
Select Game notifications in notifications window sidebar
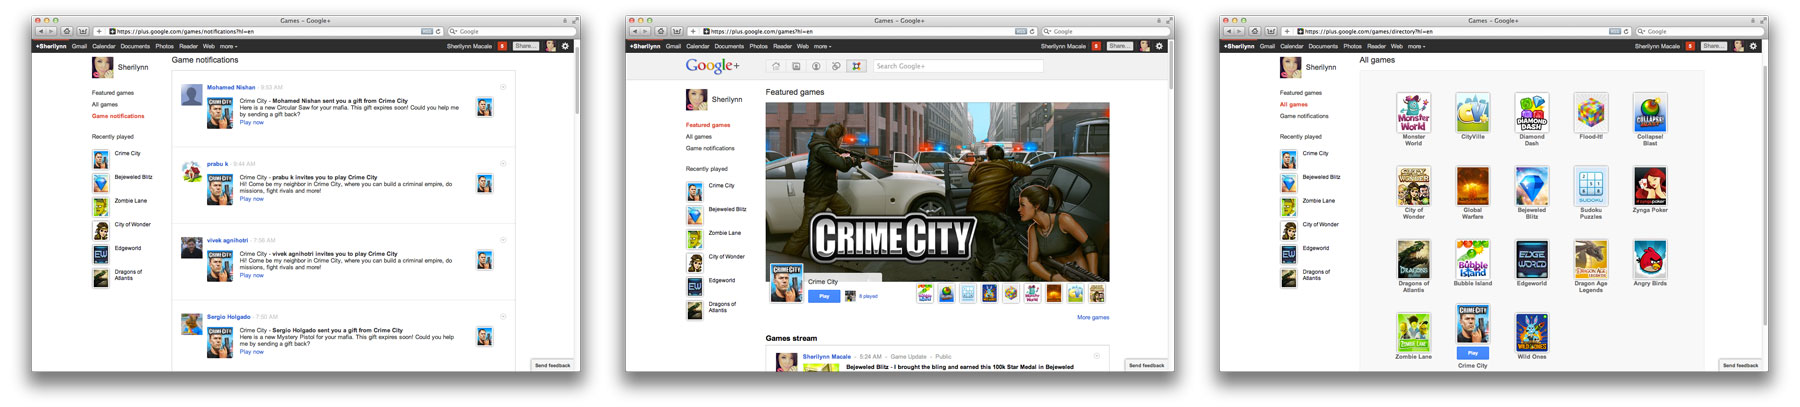pyautogui.click(x=118, y=116)
